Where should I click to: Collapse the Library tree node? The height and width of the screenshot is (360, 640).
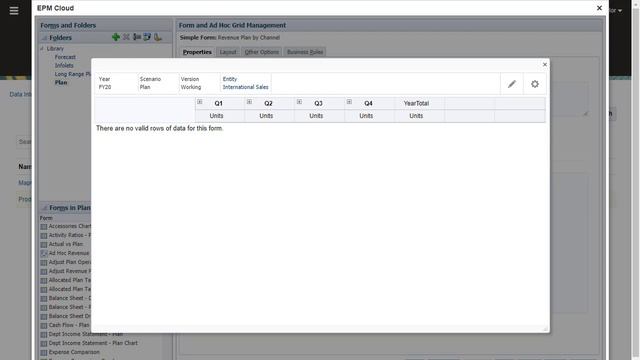(x=42, y=49)
